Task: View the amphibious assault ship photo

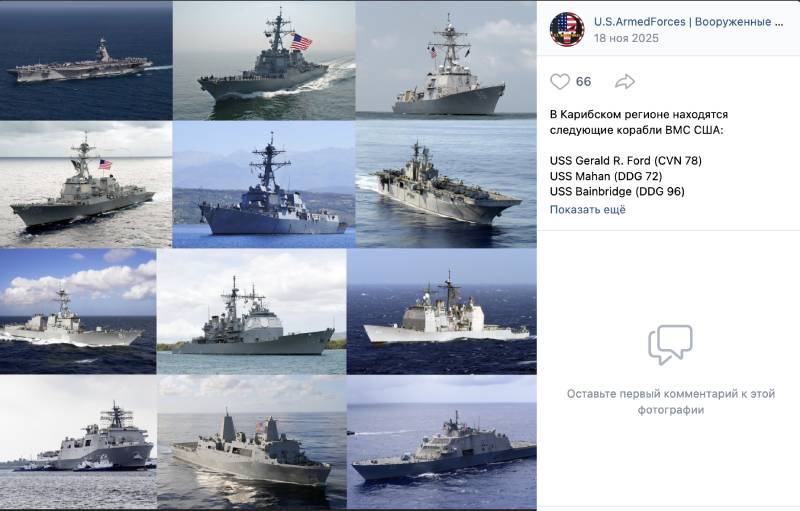Action: pos(446,185)
